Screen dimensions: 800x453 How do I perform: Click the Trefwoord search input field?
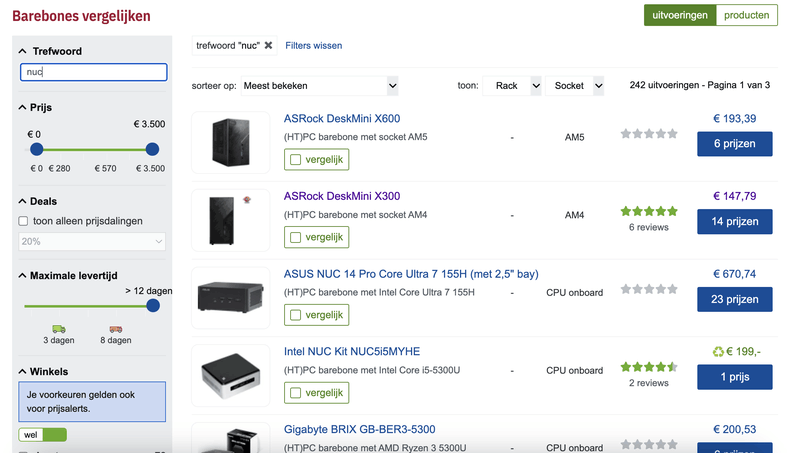(x=93, y=72)
